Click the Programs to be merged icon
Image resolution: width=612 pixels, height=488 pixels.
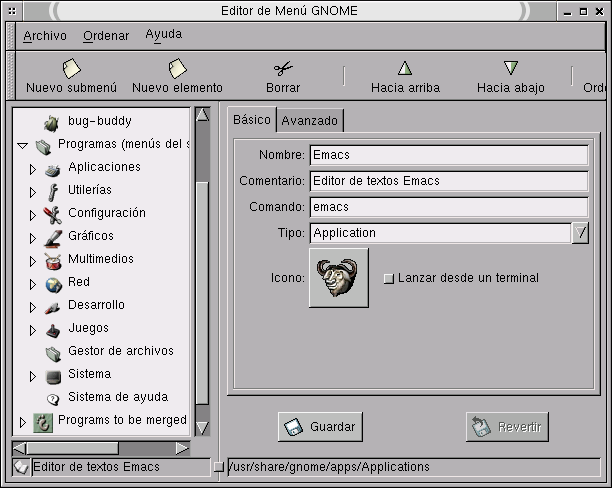pos(43,423)
